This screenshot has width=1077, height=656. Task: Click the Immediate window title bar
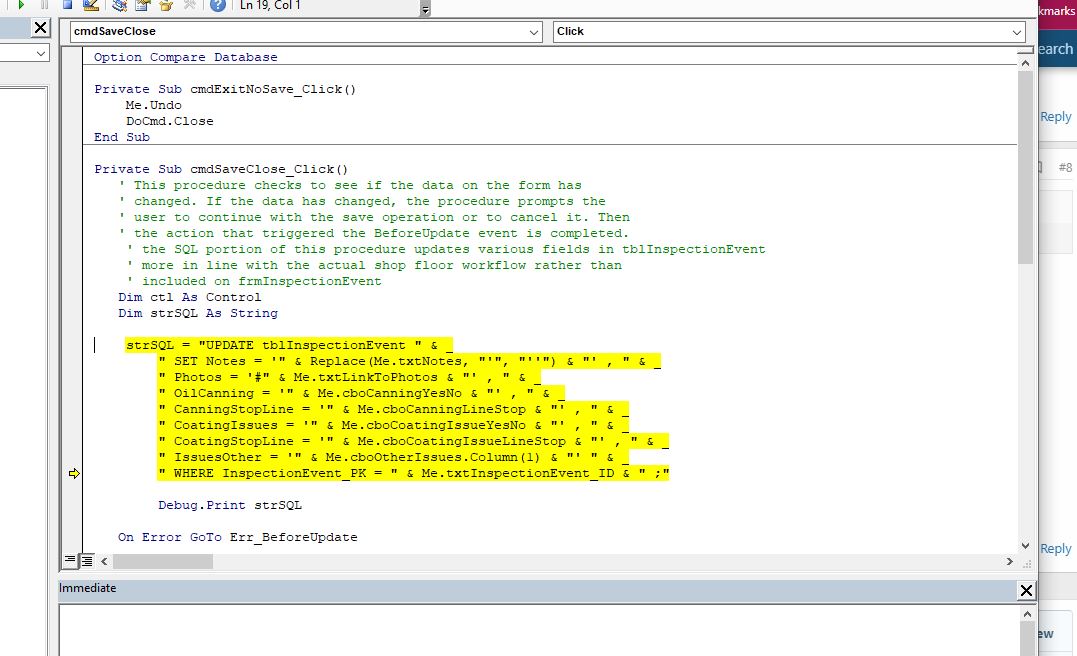(x=538, y=589)
